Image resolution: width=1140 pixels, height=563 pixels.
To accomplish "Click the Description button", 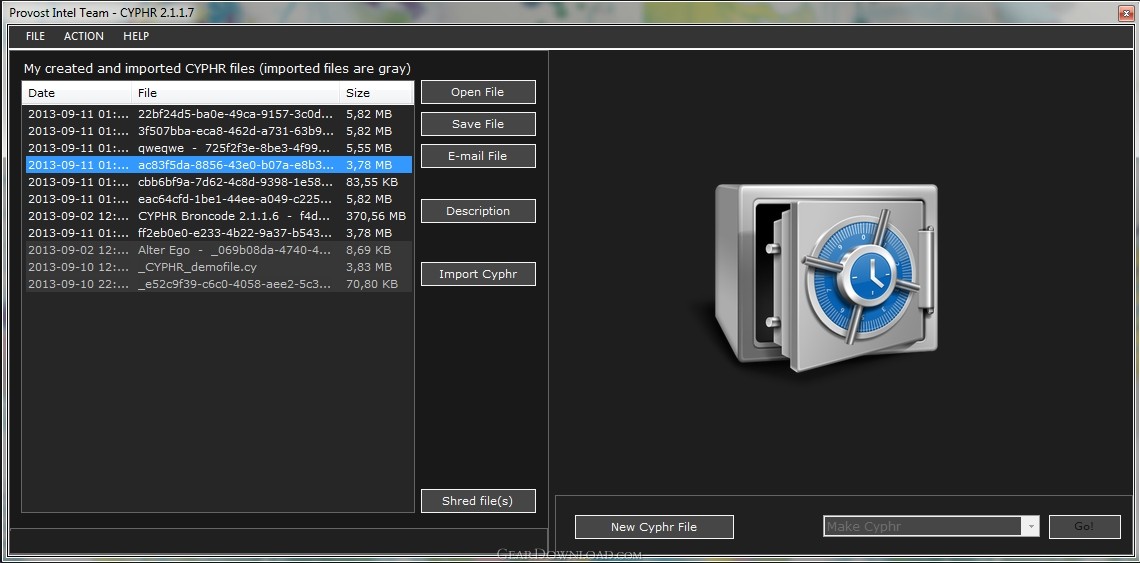I will 478,211.
